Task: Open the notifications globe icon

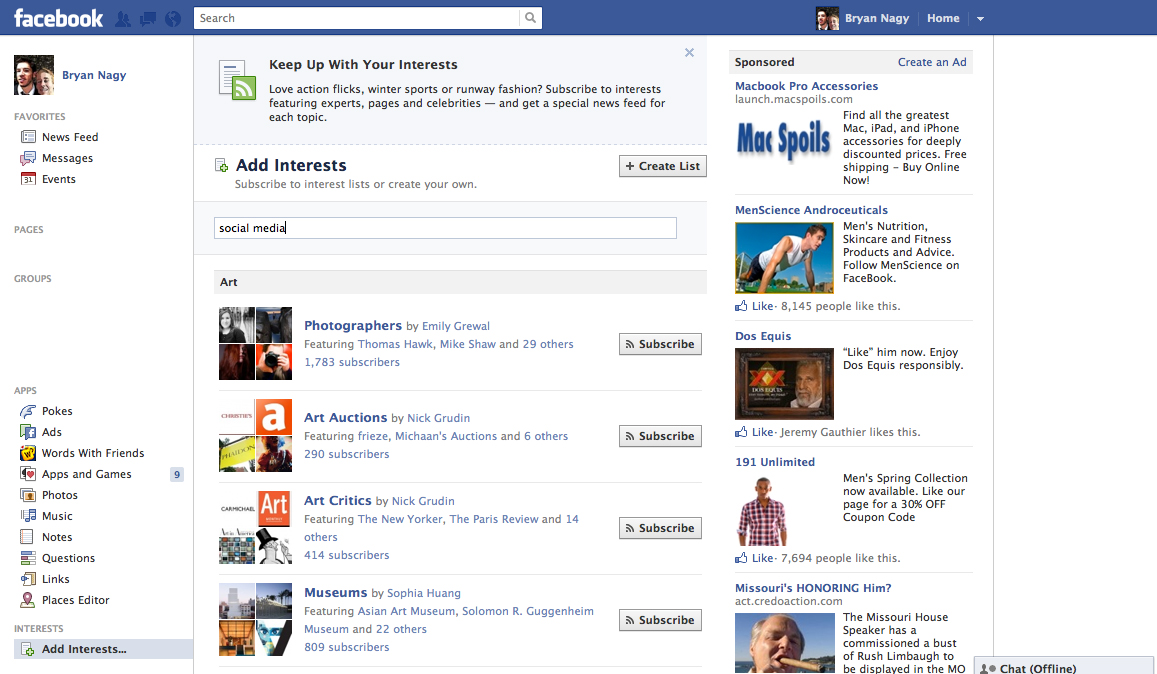Action: pyautogui.click(x=173, y=19)
